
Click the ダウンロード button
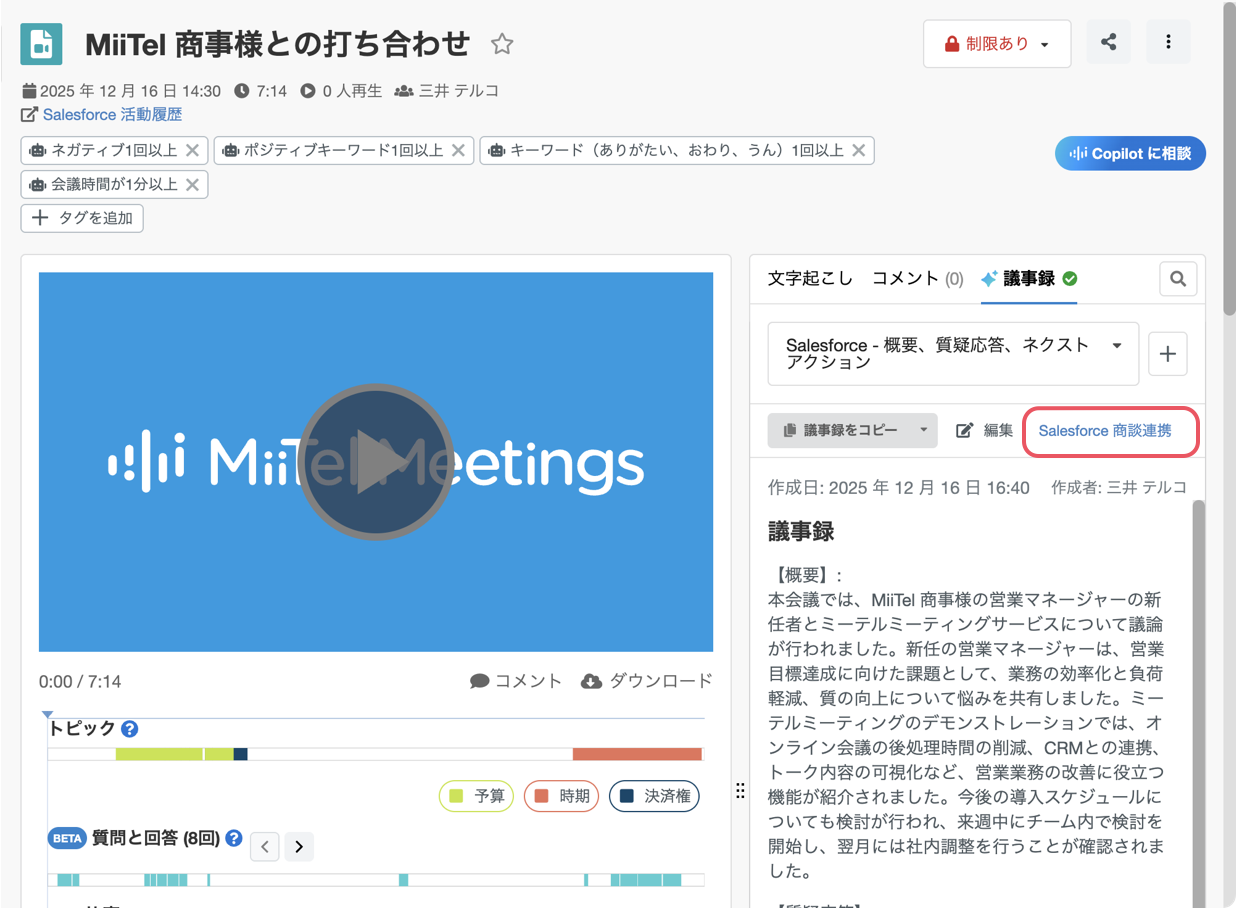646,681
